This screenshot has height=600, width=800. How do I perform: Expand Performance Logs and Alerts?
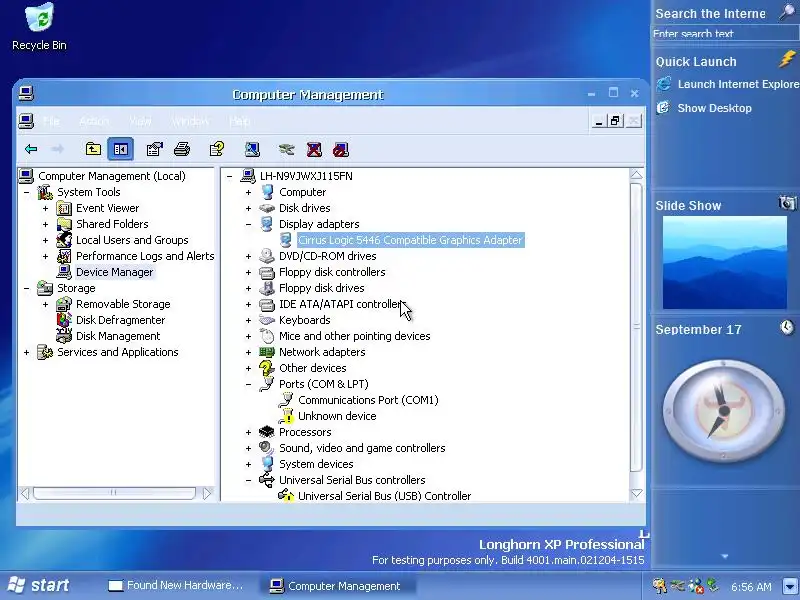45,256
